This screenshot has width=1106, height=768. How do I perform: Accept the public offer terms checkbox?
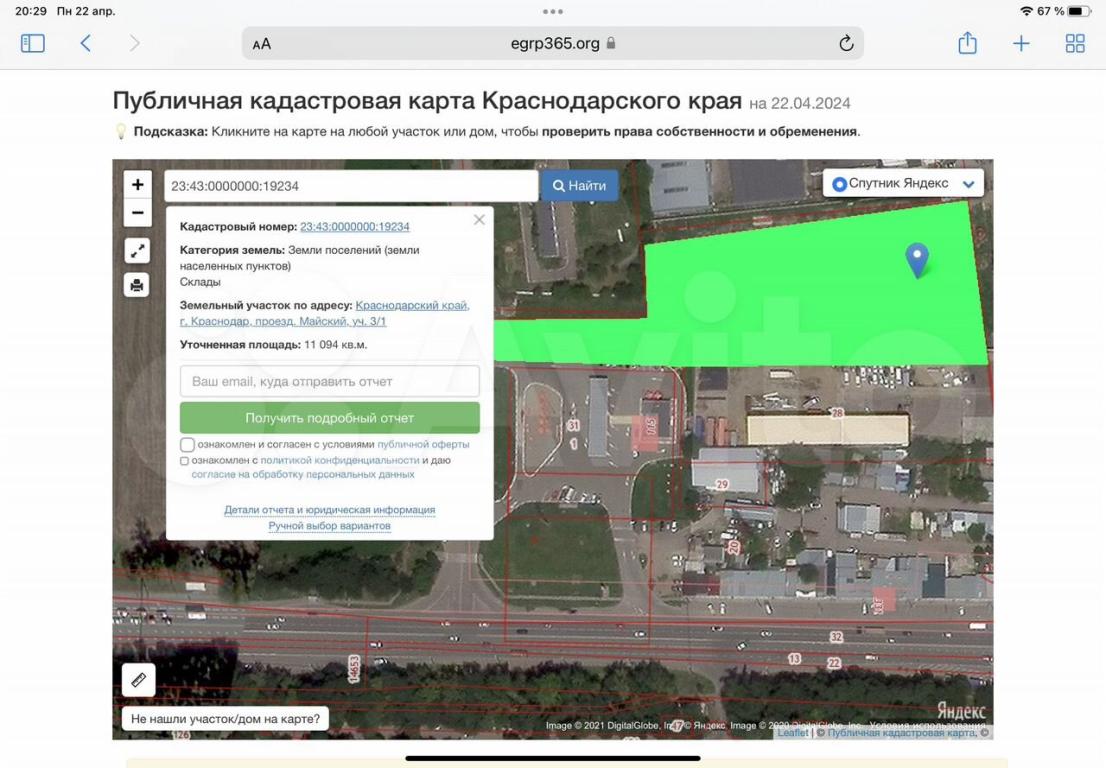coord(187,445)
